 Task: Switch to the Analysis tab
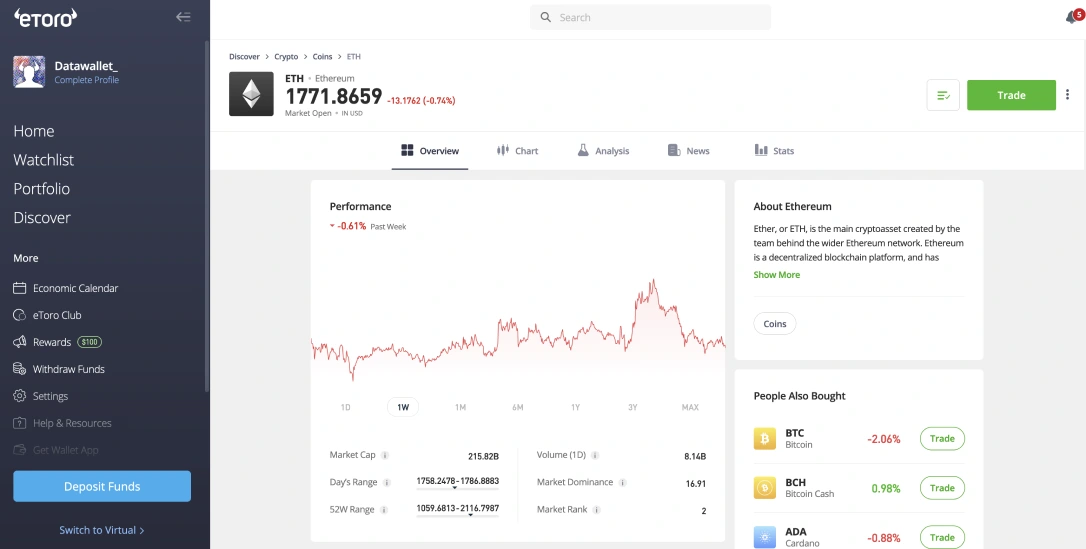tap(603, 151)
